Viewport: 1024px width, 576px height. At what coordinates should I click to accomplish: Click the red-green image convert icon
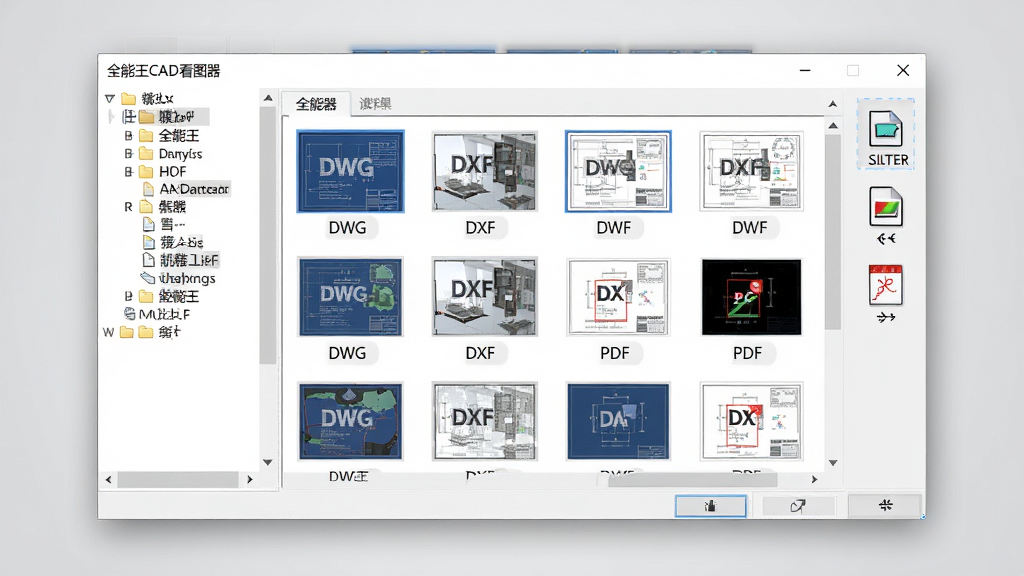[x=886, y=206]
